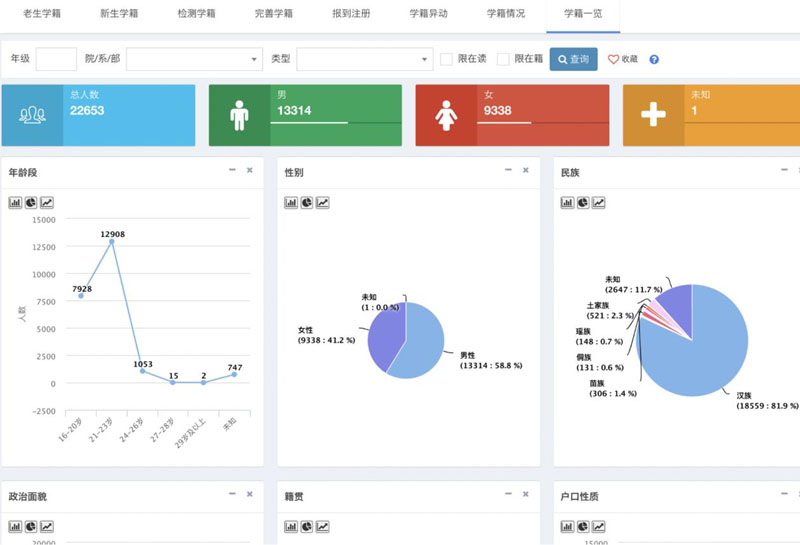Screen dimensions: 800x545
Task: Open the 新生学籍 tab
Action: (x=119, y=14)
